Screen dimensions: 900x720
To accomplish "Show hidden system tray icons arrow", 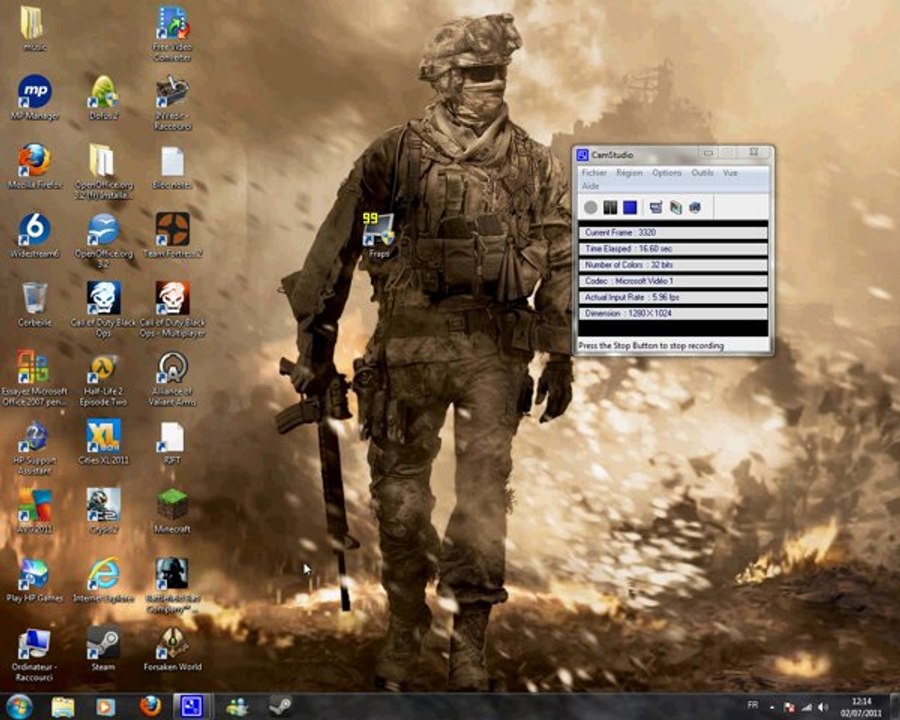I will [x=772, y=707].
